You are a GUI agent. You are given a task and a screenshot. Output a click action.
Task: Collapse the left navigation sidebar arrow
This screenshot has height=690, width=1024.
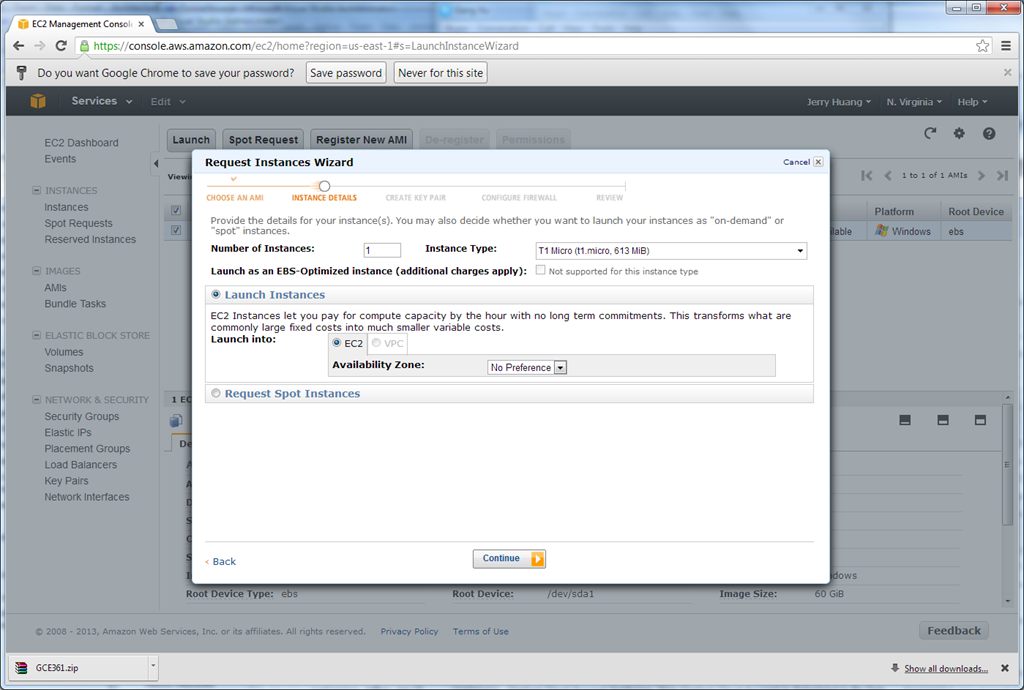click(155, 163)
